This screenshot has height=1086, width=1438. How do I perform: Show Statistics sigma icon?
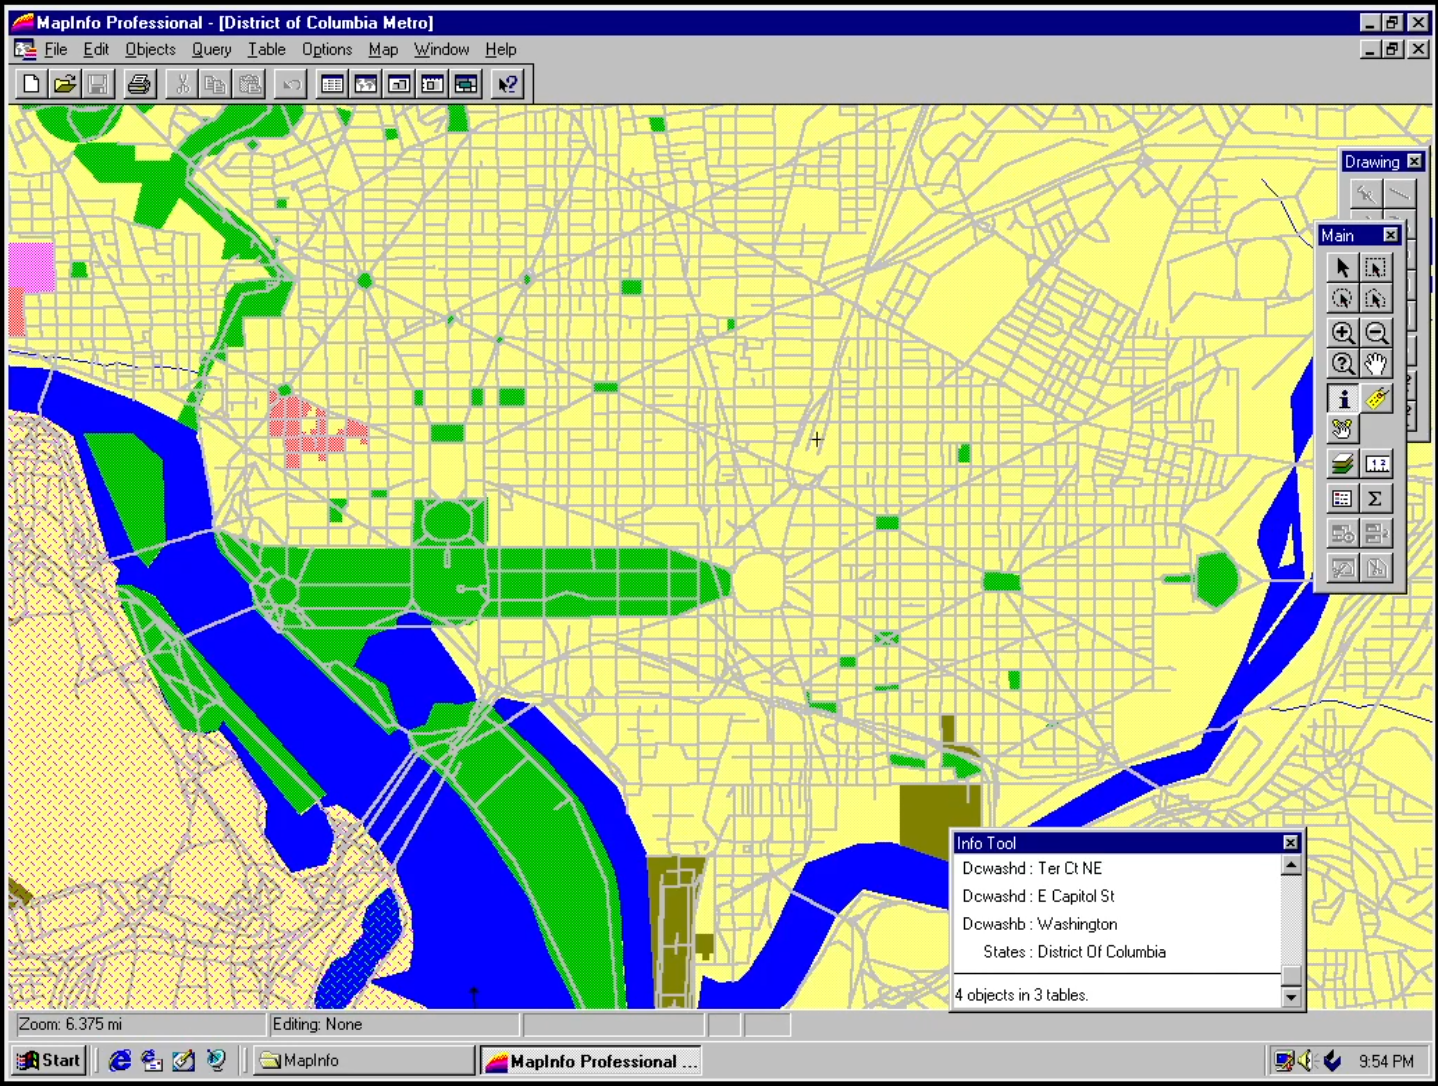pyautogui.click(x=1376, y=498)
